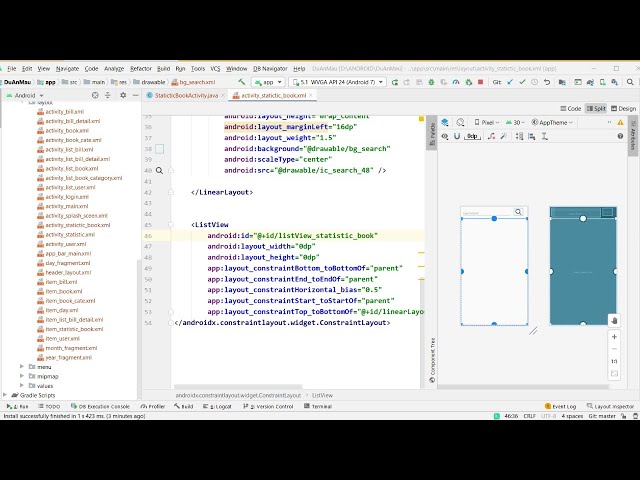Open the AppTheme dropdown

point(552,122)
